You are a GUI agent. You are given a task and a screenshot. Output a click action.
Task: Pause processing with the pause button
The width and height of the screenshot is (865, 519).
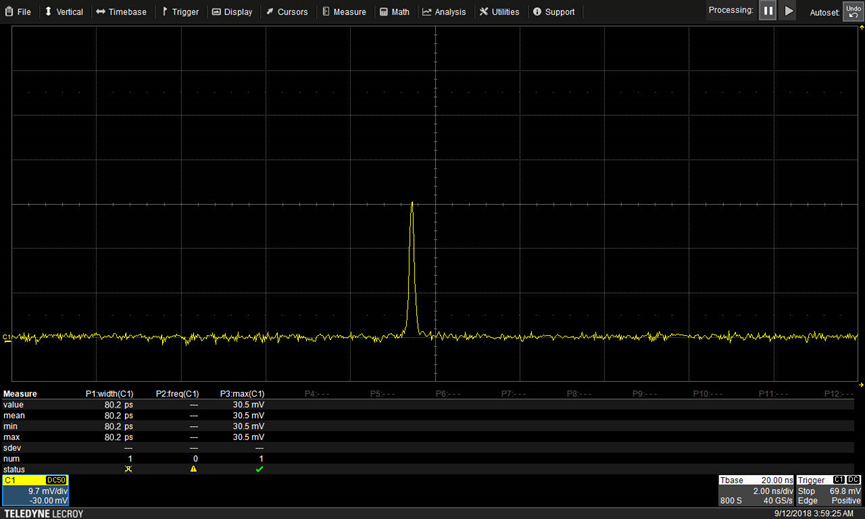(x=767, y=10)
